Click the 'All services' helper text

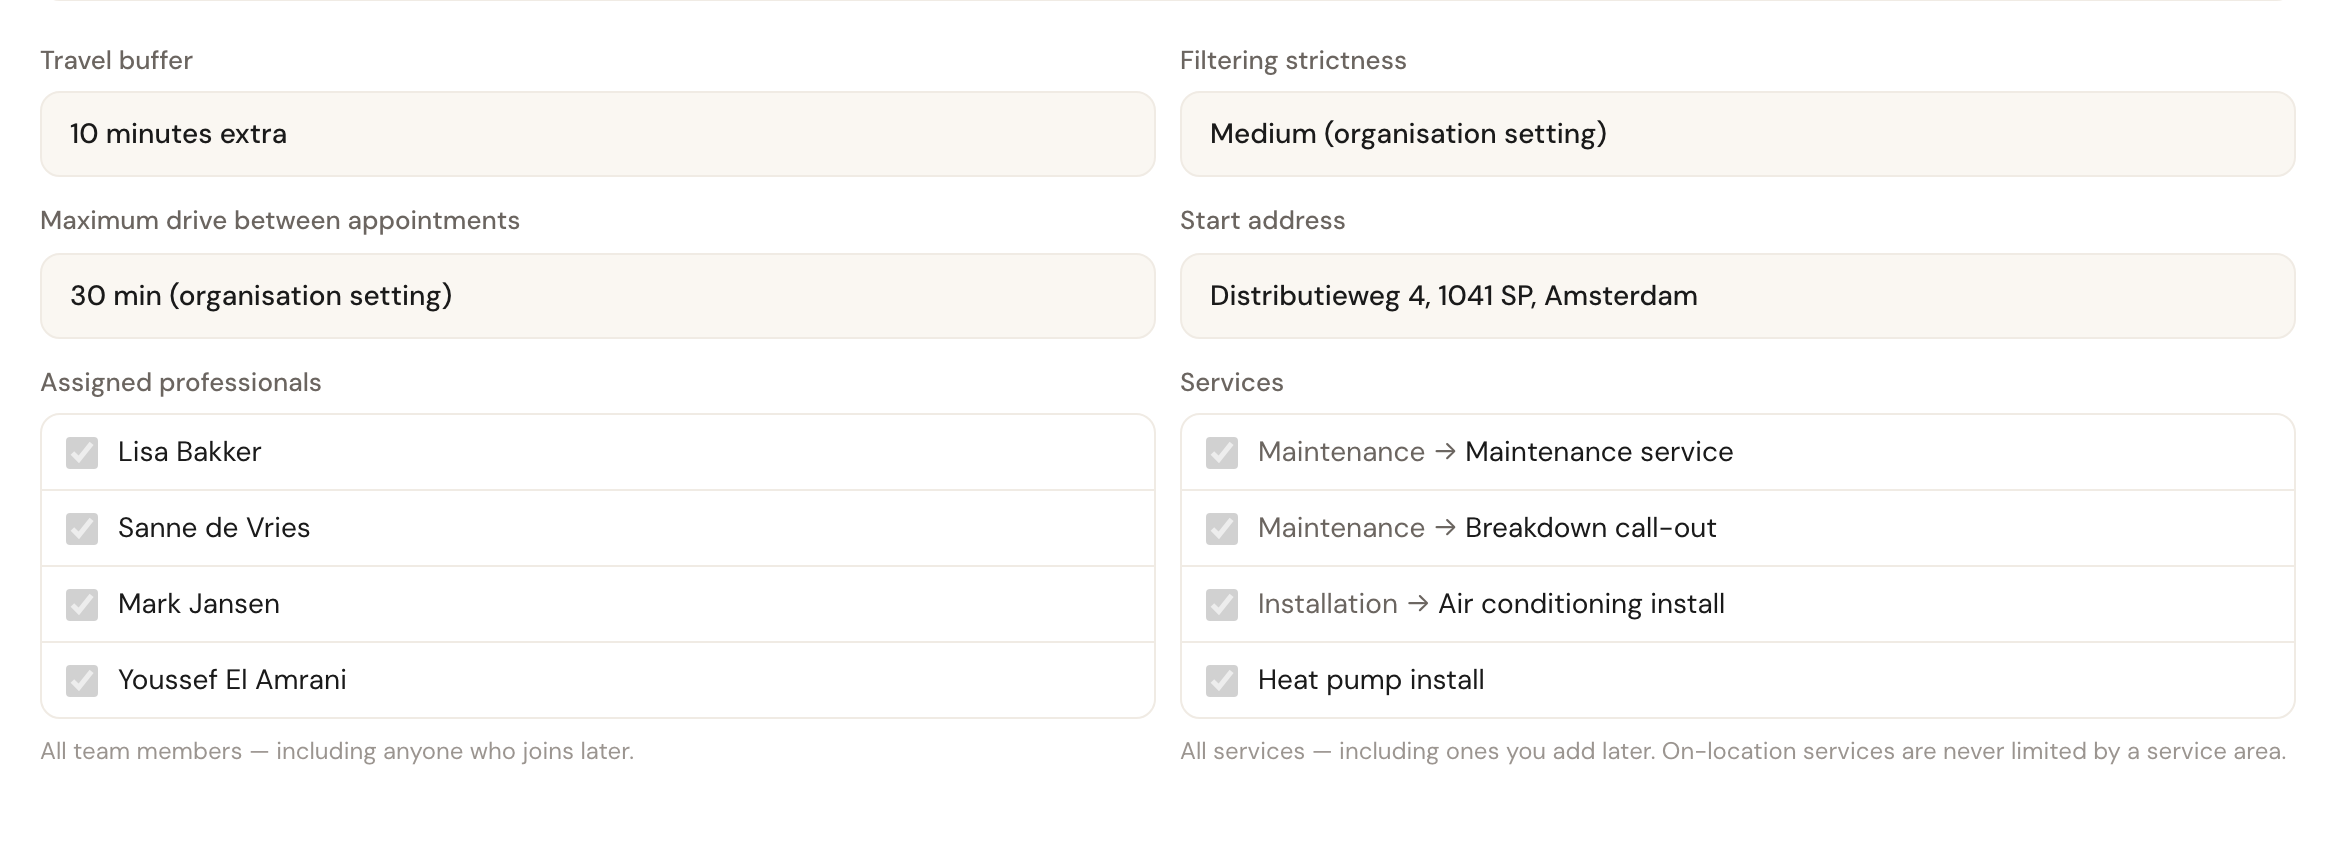tap(1733, 751)
